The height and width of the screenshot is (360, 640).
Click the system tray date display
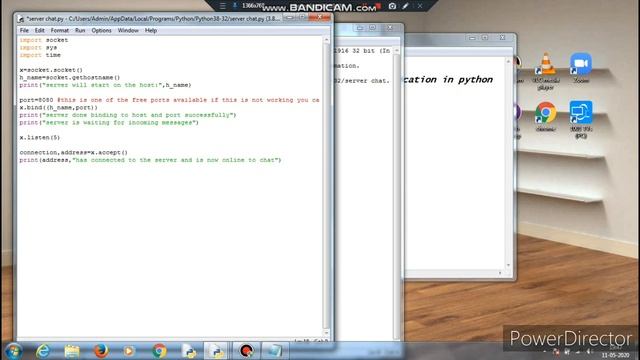(x=616, y=356)
